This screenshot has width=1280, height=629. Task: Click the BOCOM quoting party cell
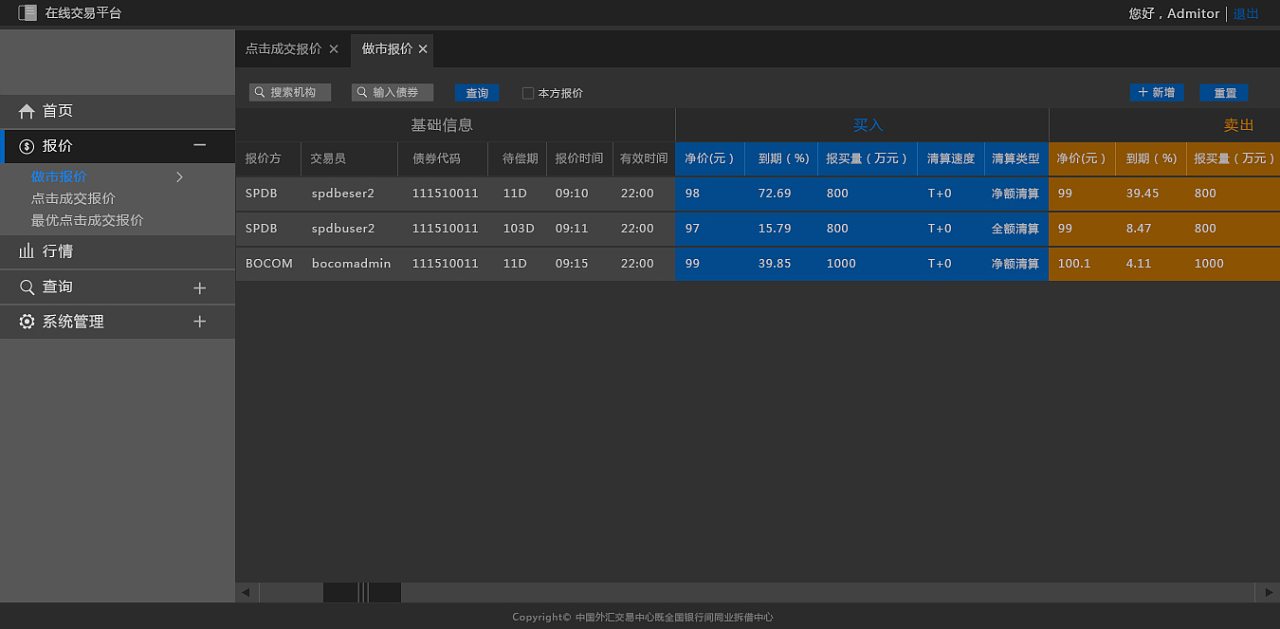point(269,263)
